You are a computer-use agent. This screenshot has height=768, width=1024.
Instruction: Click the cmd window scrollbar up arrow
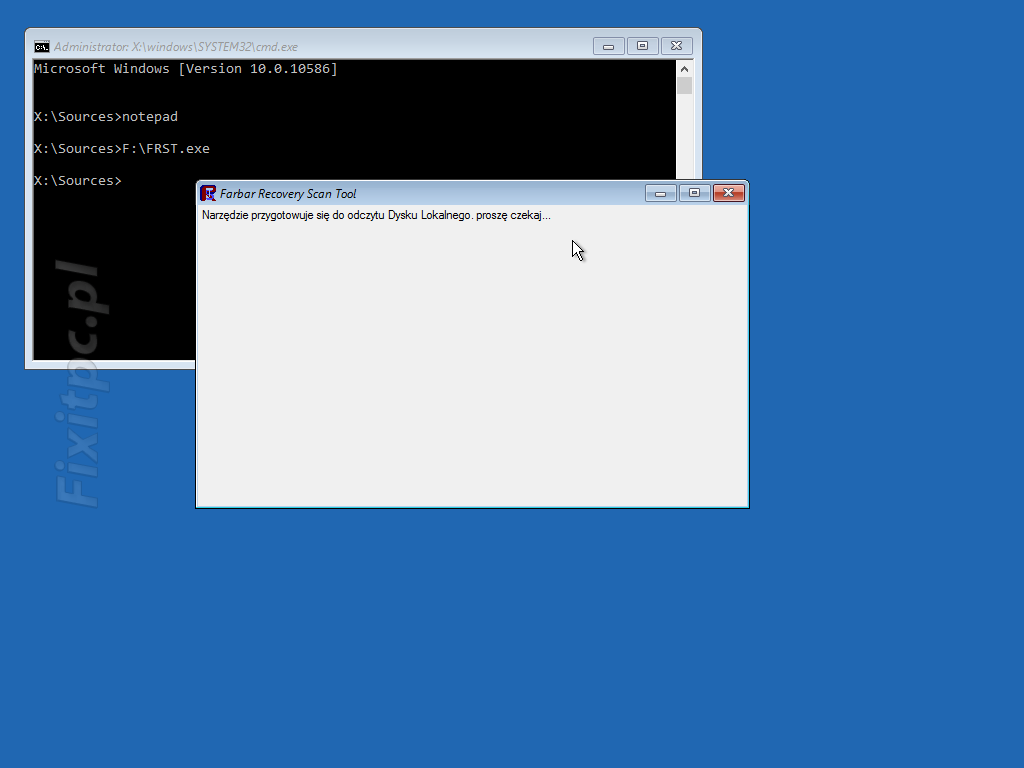tap(684, 69)
